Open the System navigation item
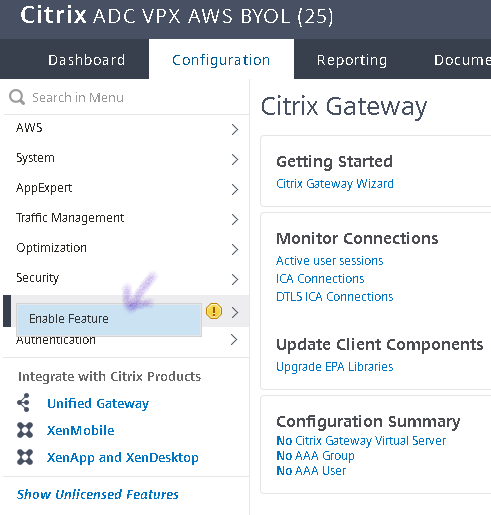This screenshot has height=515, width=491. (35, 158)
